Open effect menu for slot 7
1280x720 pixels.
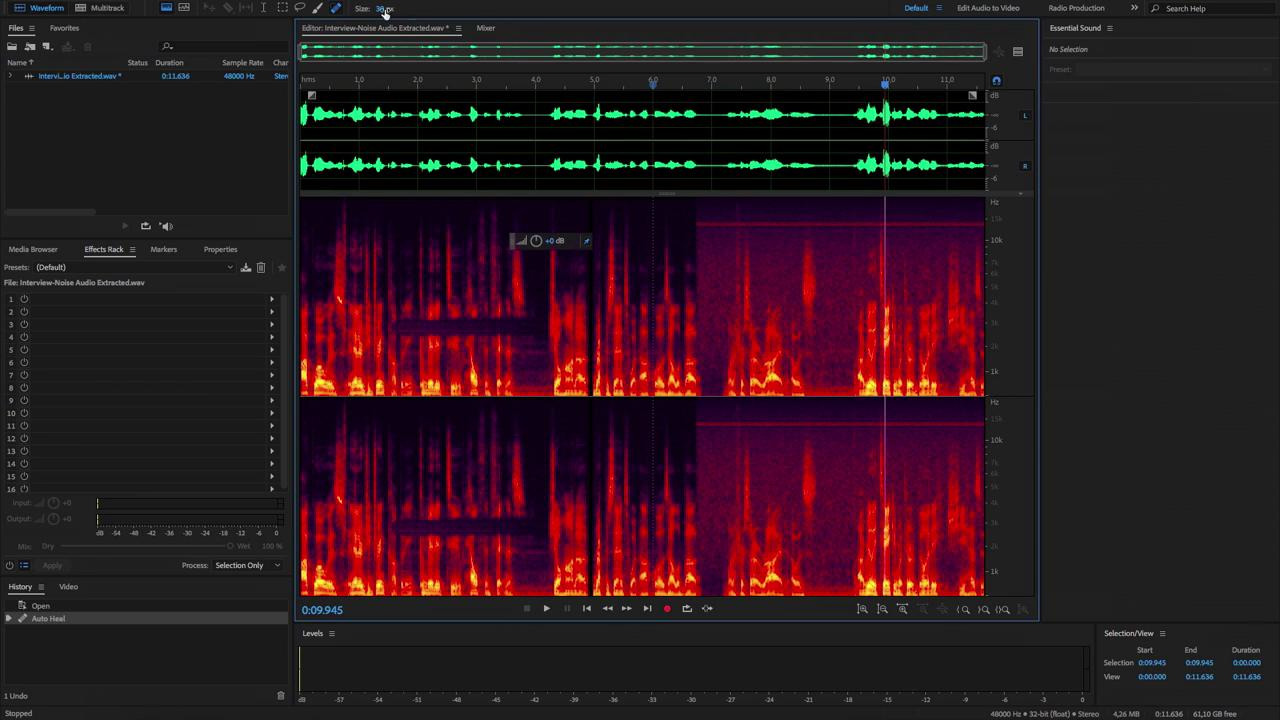tap(272, 375)
